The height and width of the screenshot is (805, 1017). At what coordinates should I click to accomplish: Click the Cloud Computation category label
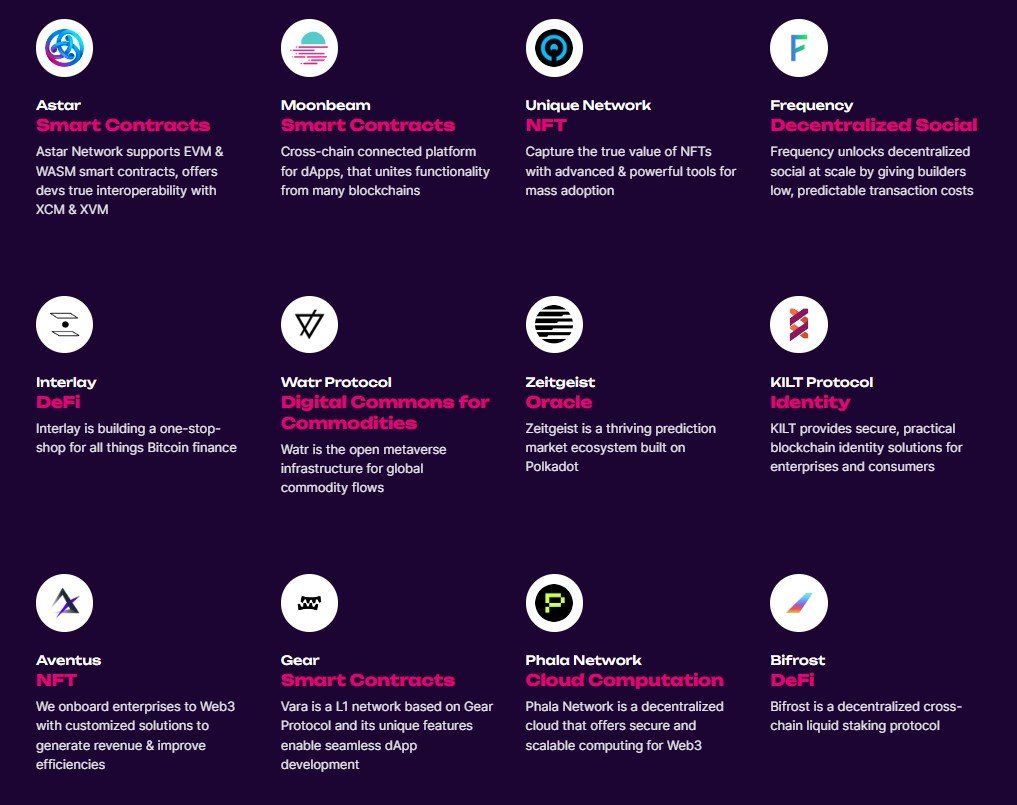[624, 680]
